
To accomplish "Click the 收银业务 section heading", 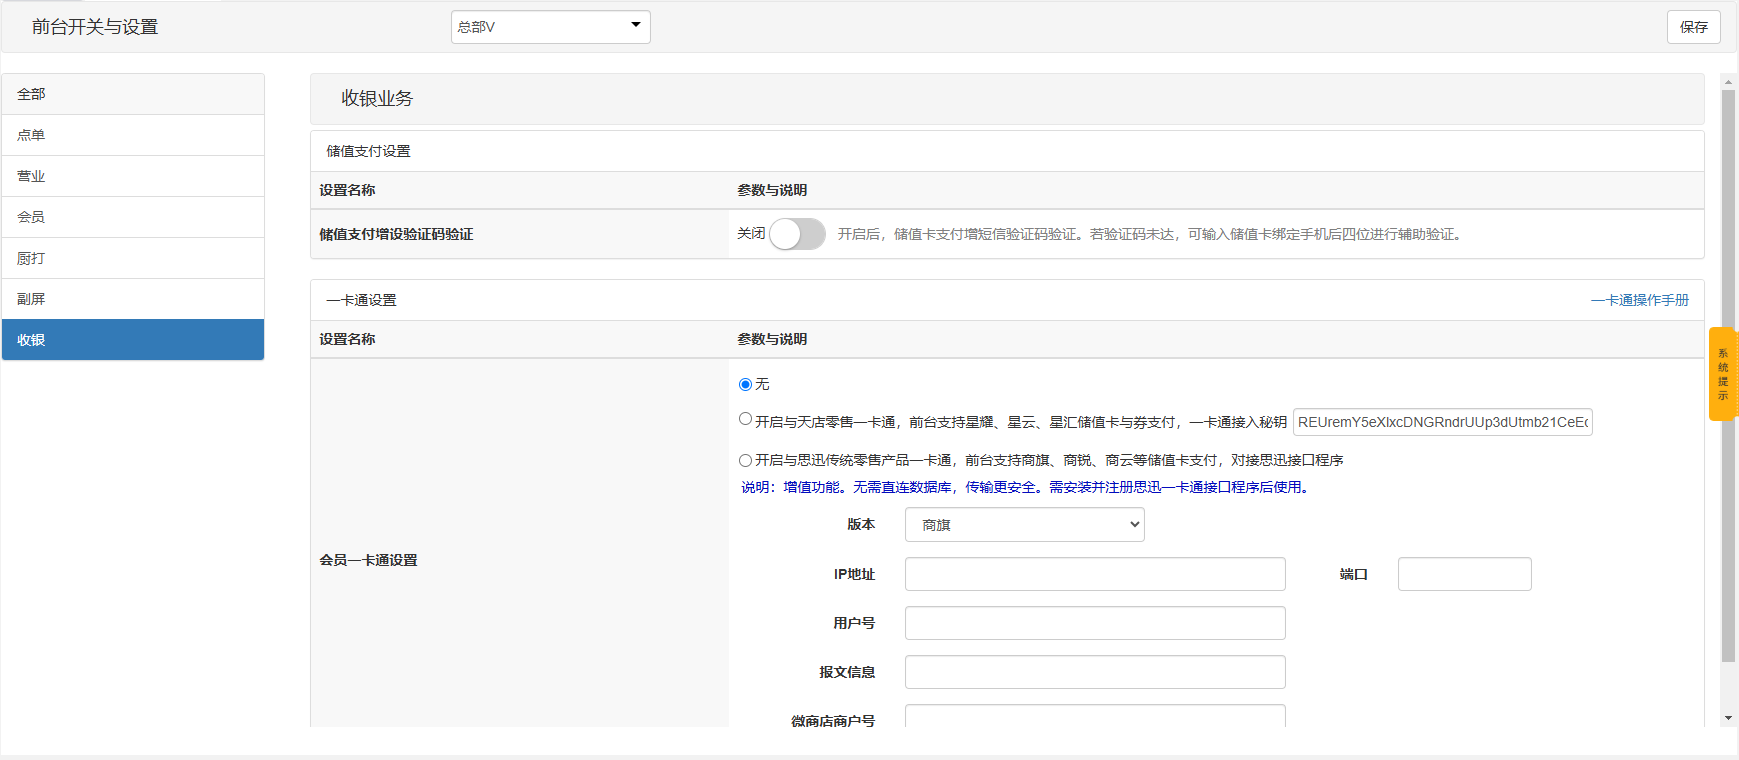I will [377, 98].
